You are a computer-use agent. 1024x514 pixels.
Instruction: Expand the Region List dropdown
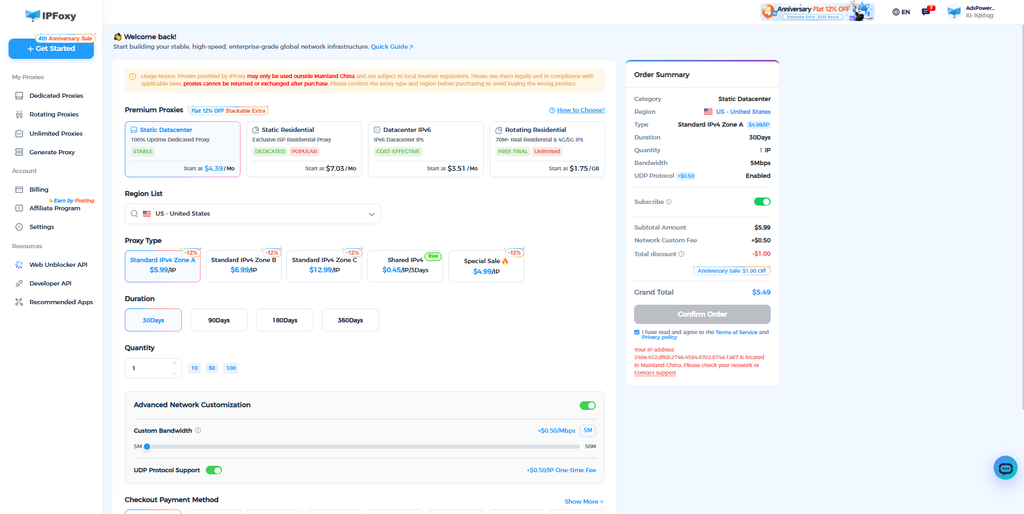[x=253, y=214]
